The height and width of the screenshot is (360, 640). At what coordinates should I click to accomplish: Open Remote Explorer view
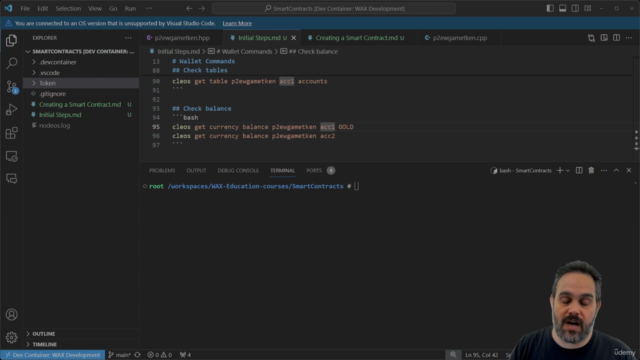click(11, 156)
